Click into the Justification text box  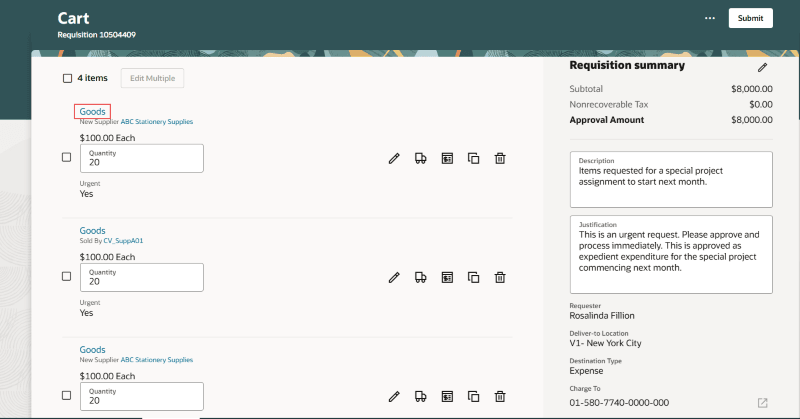(x=671, y=254)
